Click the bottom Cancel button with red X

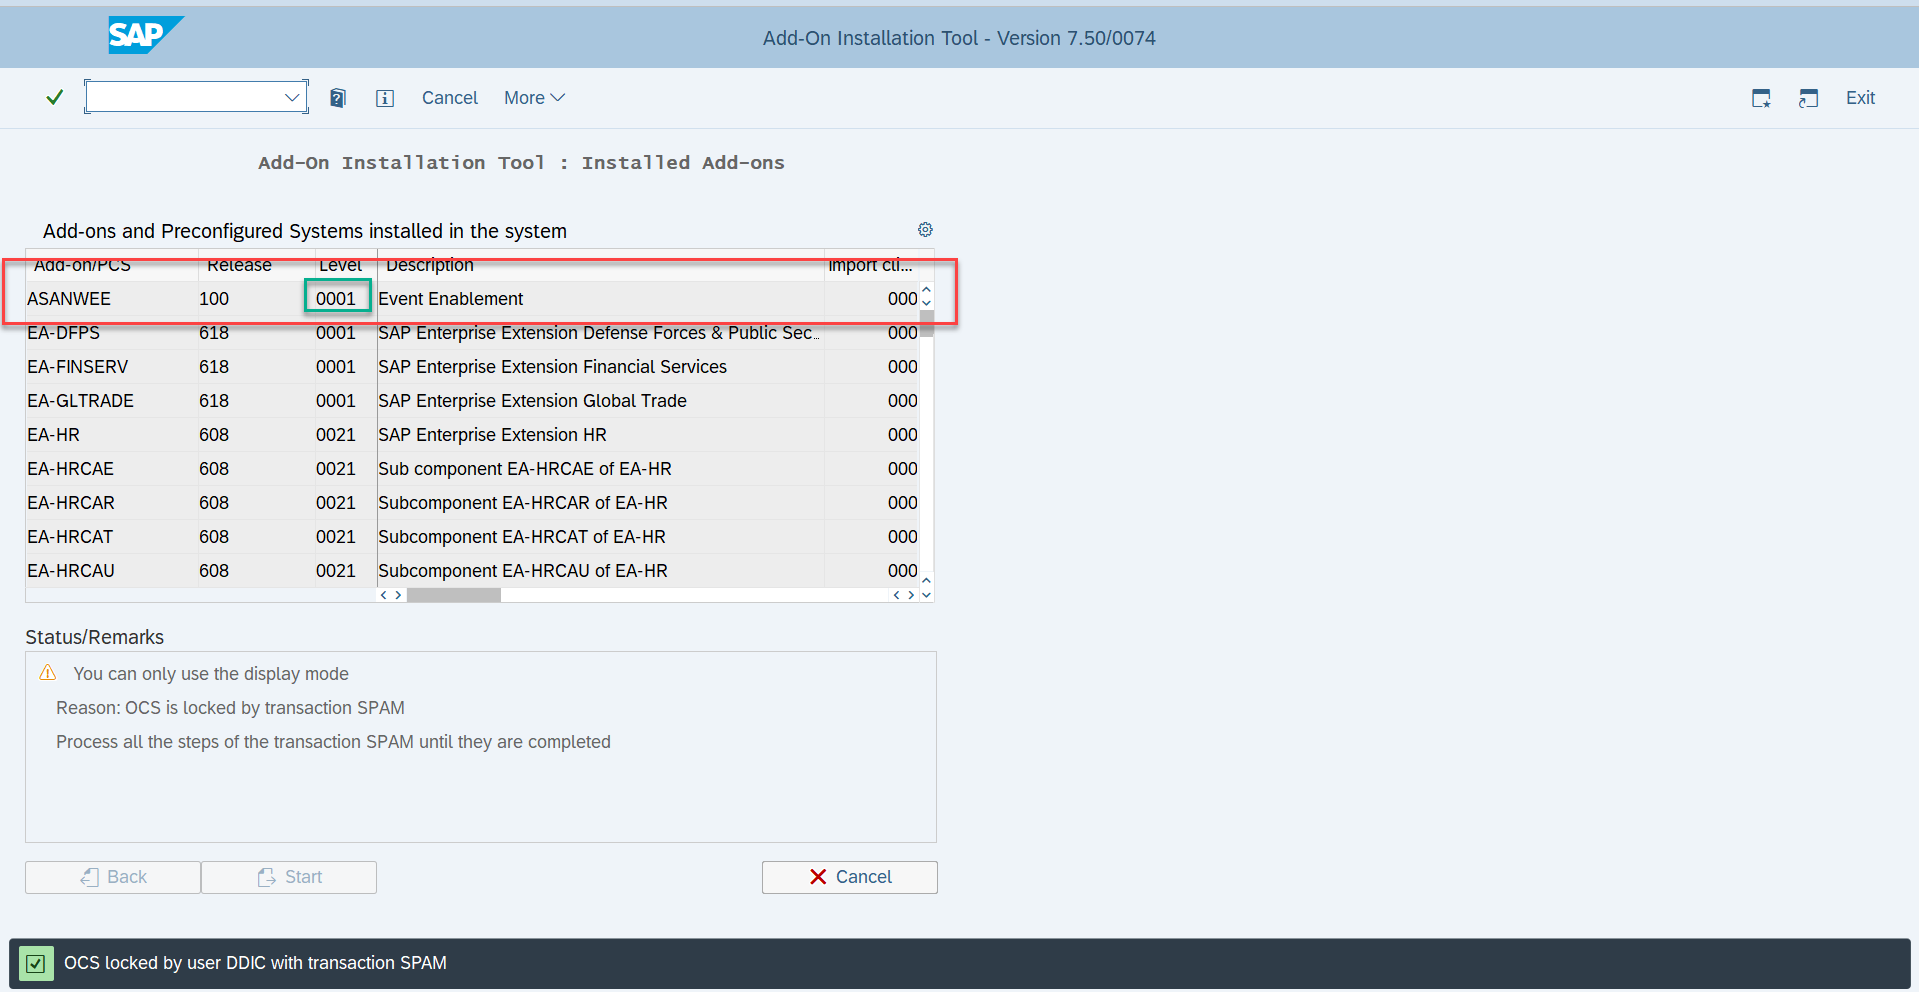[x=850, y=877]
